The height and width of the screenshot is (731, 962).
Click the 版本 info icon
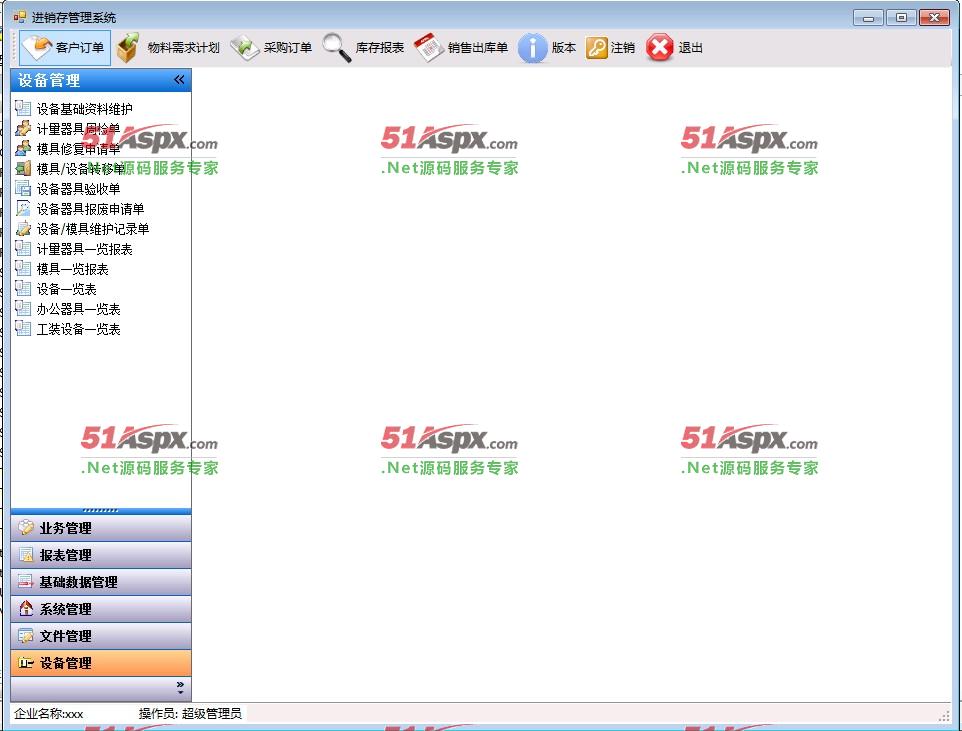coord(533,47)
